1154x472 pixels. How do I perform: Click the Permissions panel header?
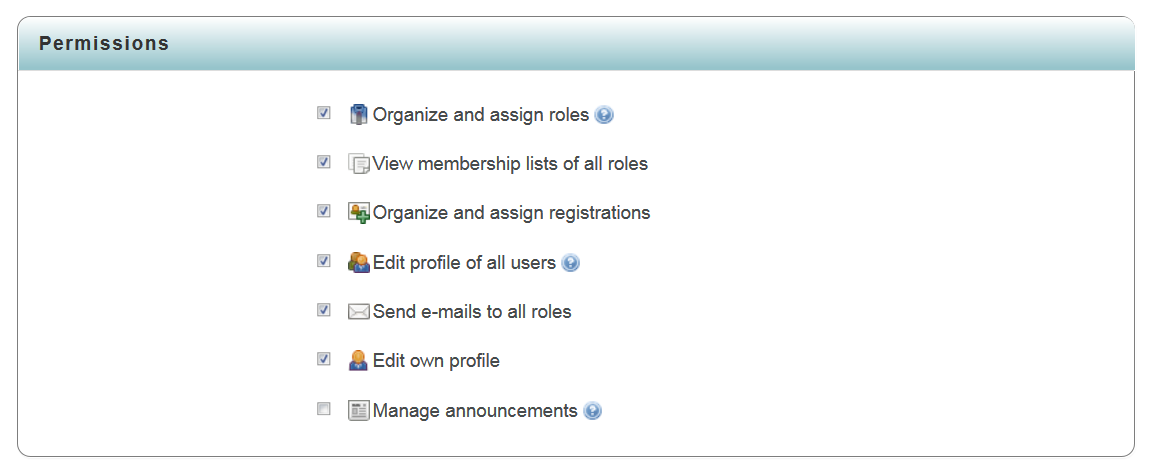(576, 44)
